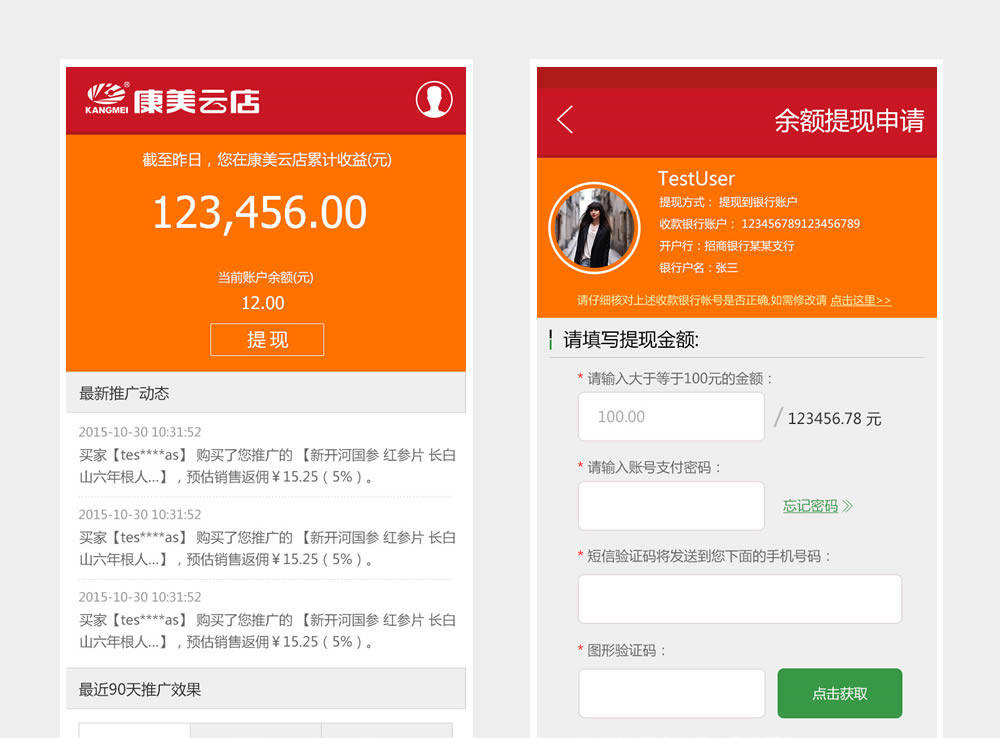Click the 最近90天推广效果 section header
Viewport: 1000px width, 738px height.
266,689
